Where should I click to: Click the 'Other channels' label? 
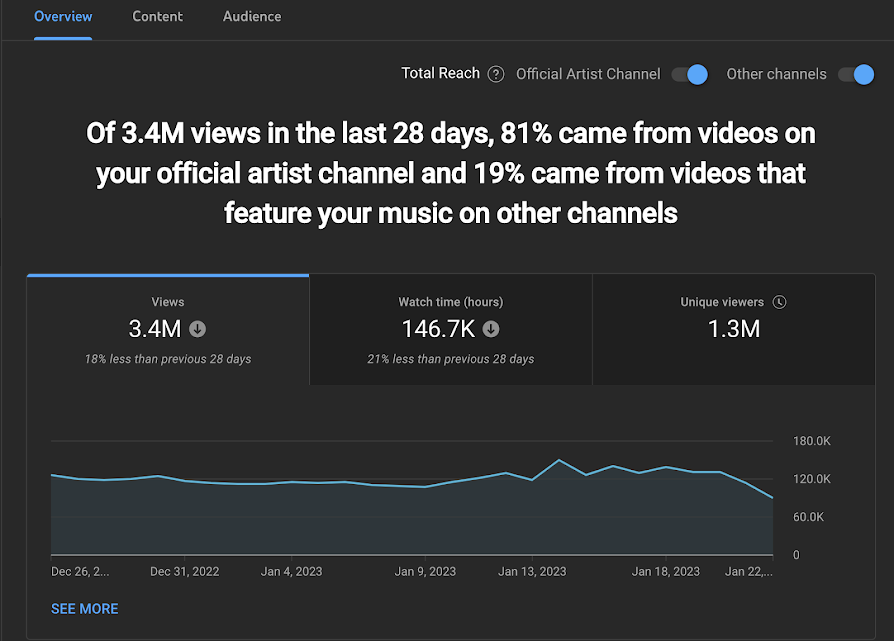tap(776, 74)
